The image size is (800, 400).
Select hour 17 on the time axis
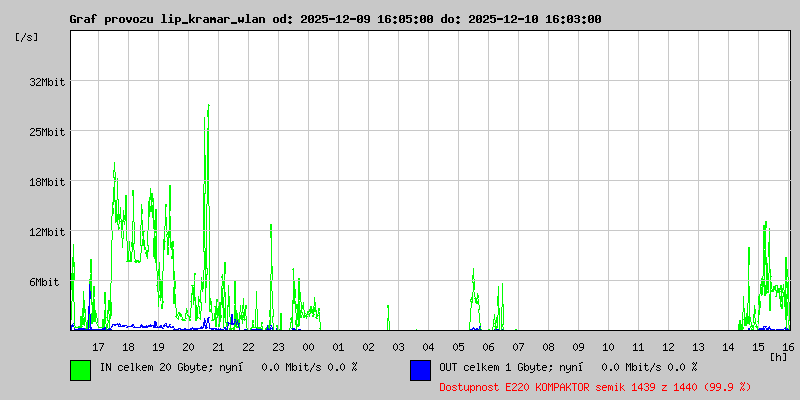tap(98, 346)
